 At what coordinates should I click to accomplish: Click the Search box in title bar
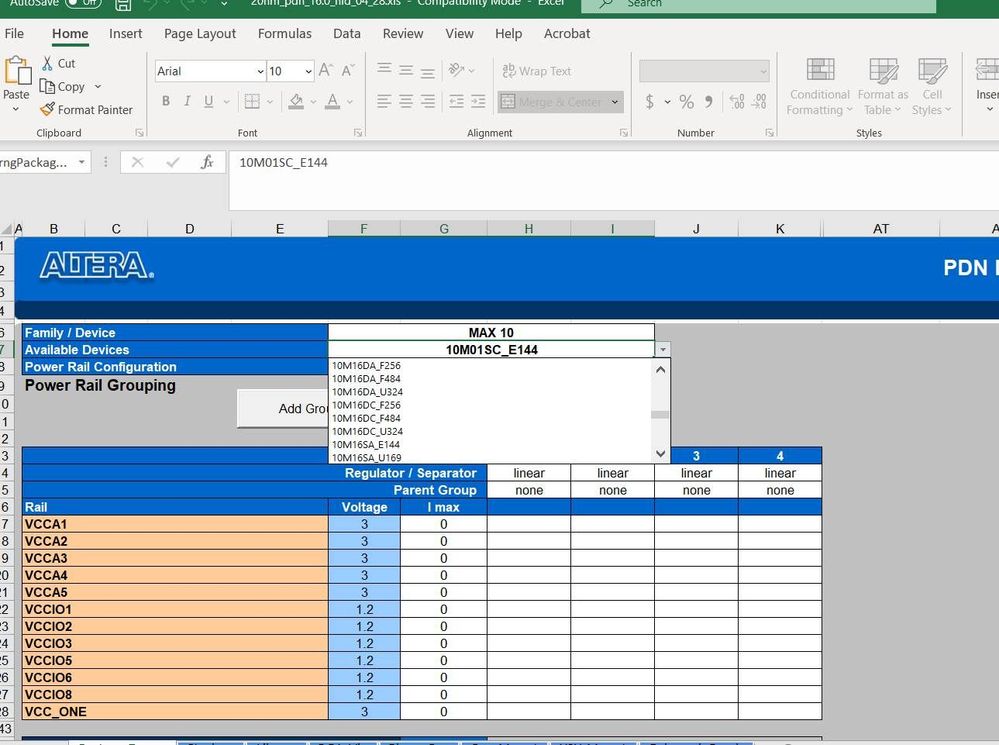(x=758, y=4)
